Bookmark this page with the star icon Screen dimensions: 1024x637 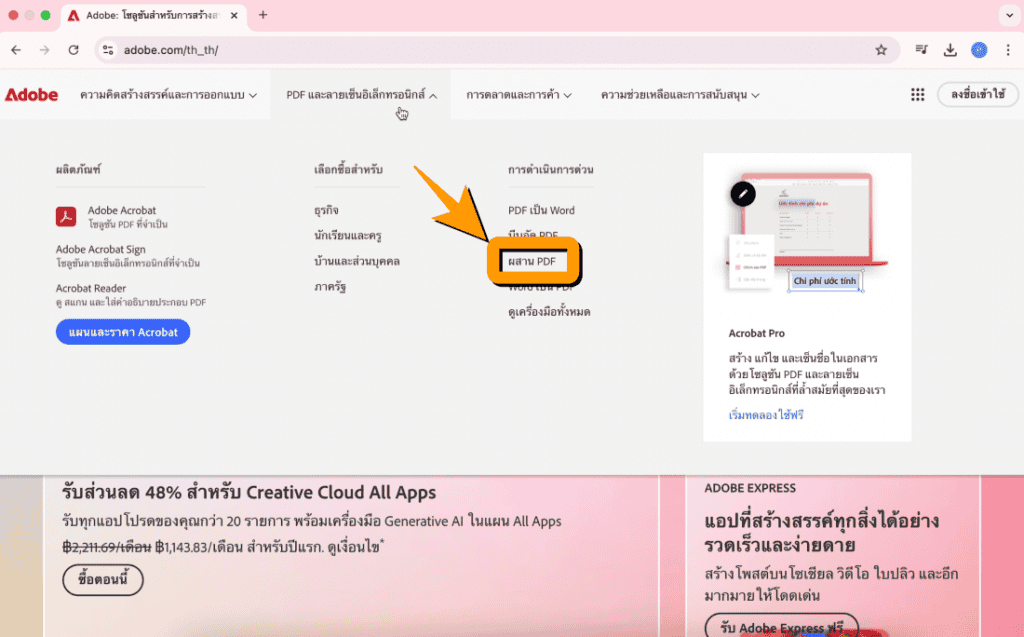pos(879,48)
